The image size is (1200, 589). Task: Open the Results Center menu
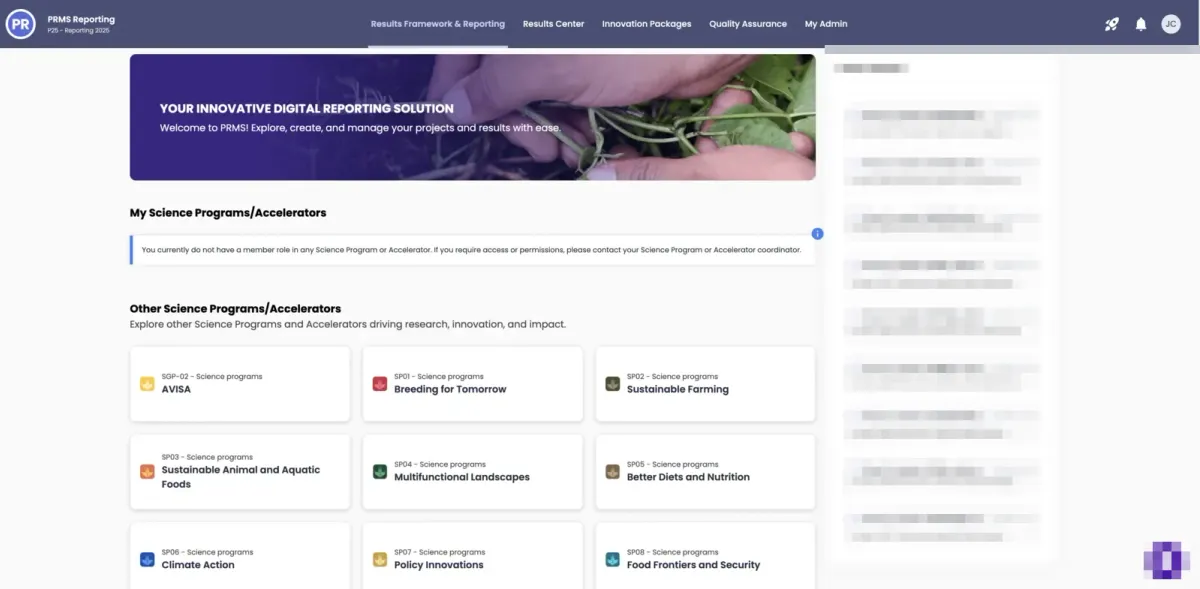point(553,24)
